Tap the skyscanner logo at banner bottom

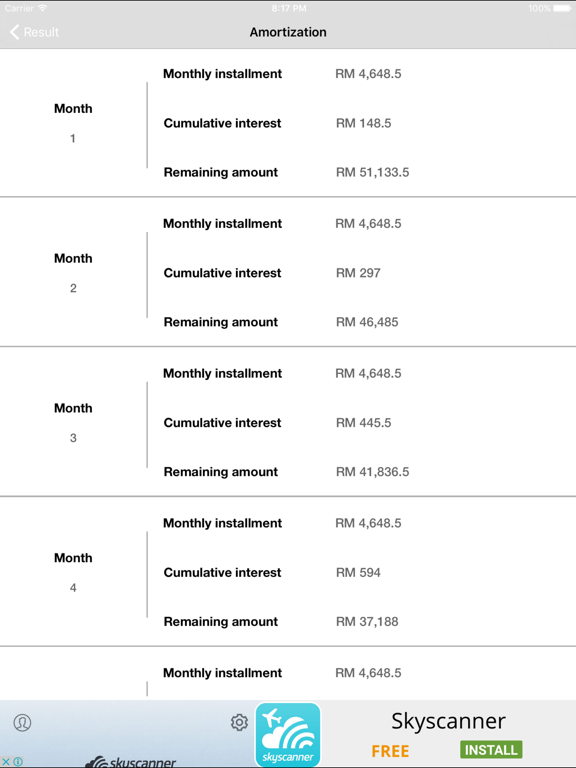pos(130,762)
